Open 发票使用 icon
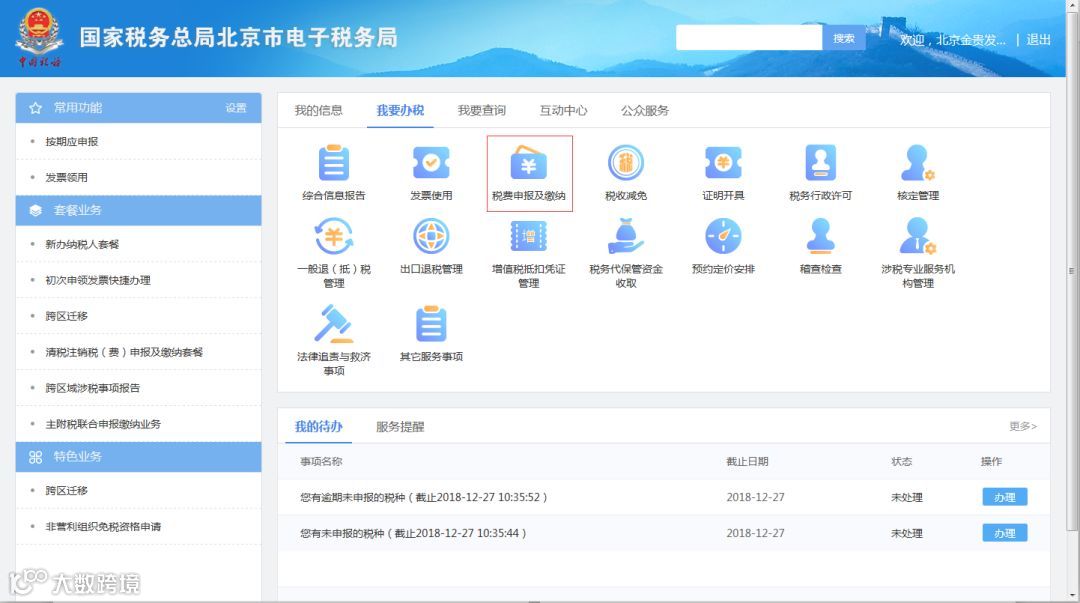Viewport: 1080px width, 603px height. tap(431, 163)
